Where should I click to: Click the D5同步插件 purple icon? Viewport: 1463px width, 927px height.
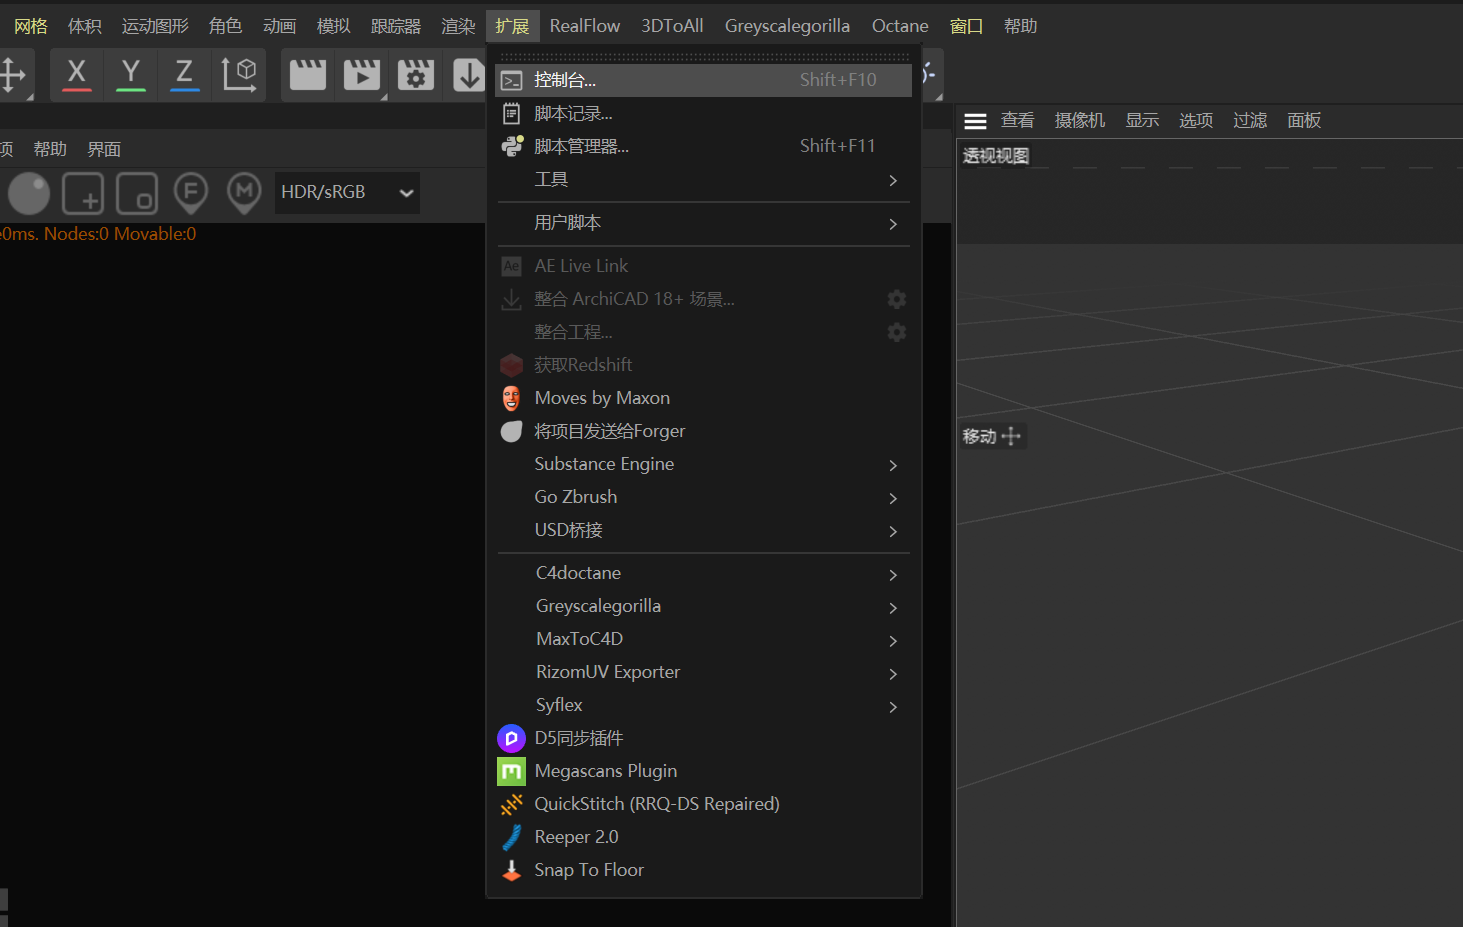[x=512, y=738]
